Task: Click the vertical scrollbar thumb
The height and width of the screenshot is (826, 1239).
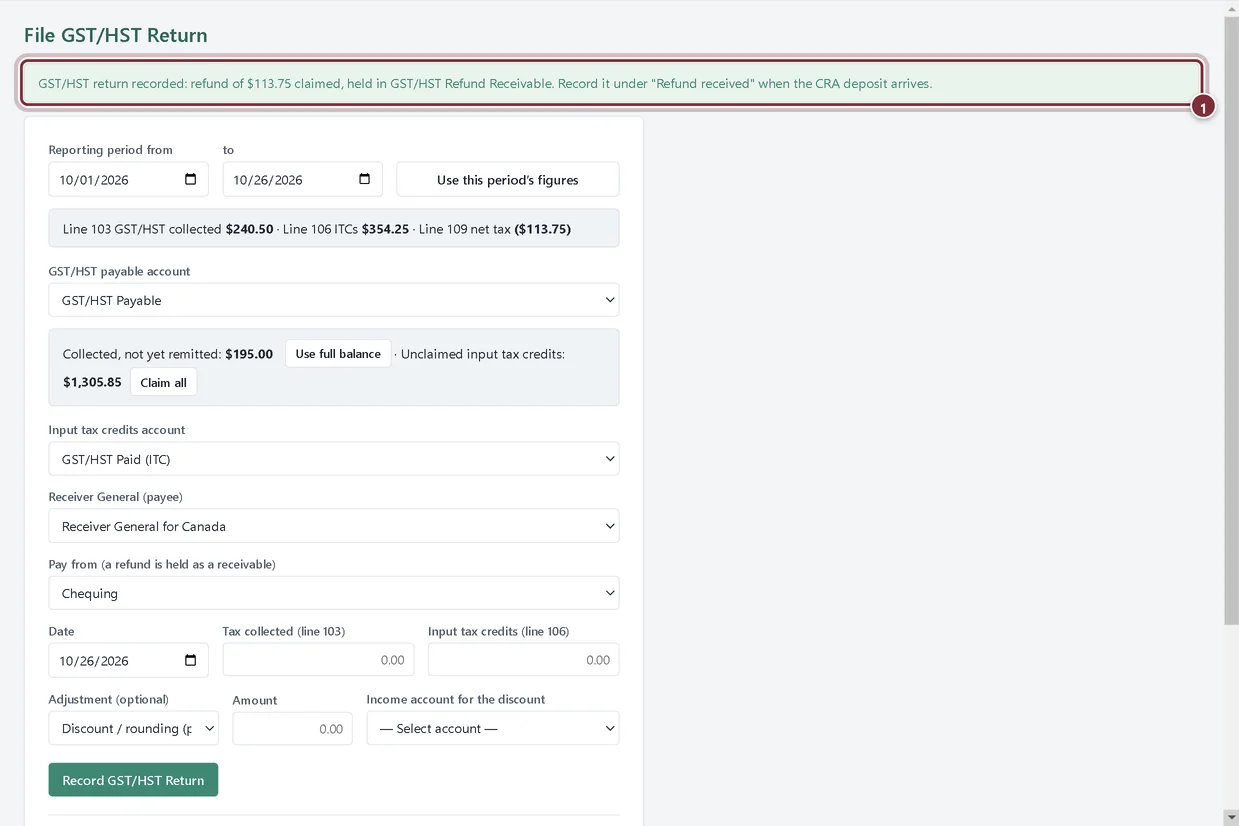Action: pos(1231,320)
